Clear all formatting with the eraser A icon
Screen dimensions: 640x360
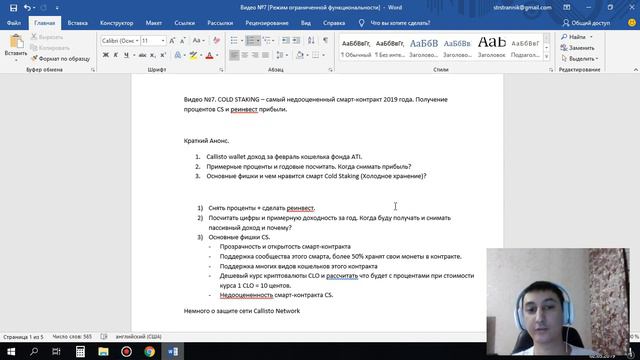click(x=216, y=40)
